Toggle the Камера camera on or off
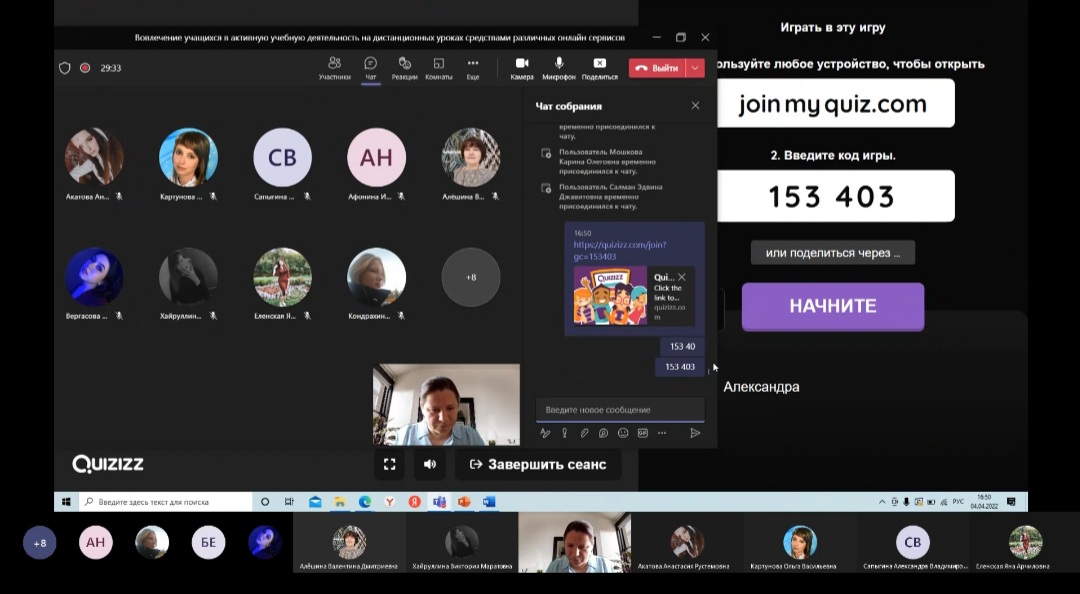Image resolution: width=1080 pixels, height=594 pixels. [x=522, y=67]
